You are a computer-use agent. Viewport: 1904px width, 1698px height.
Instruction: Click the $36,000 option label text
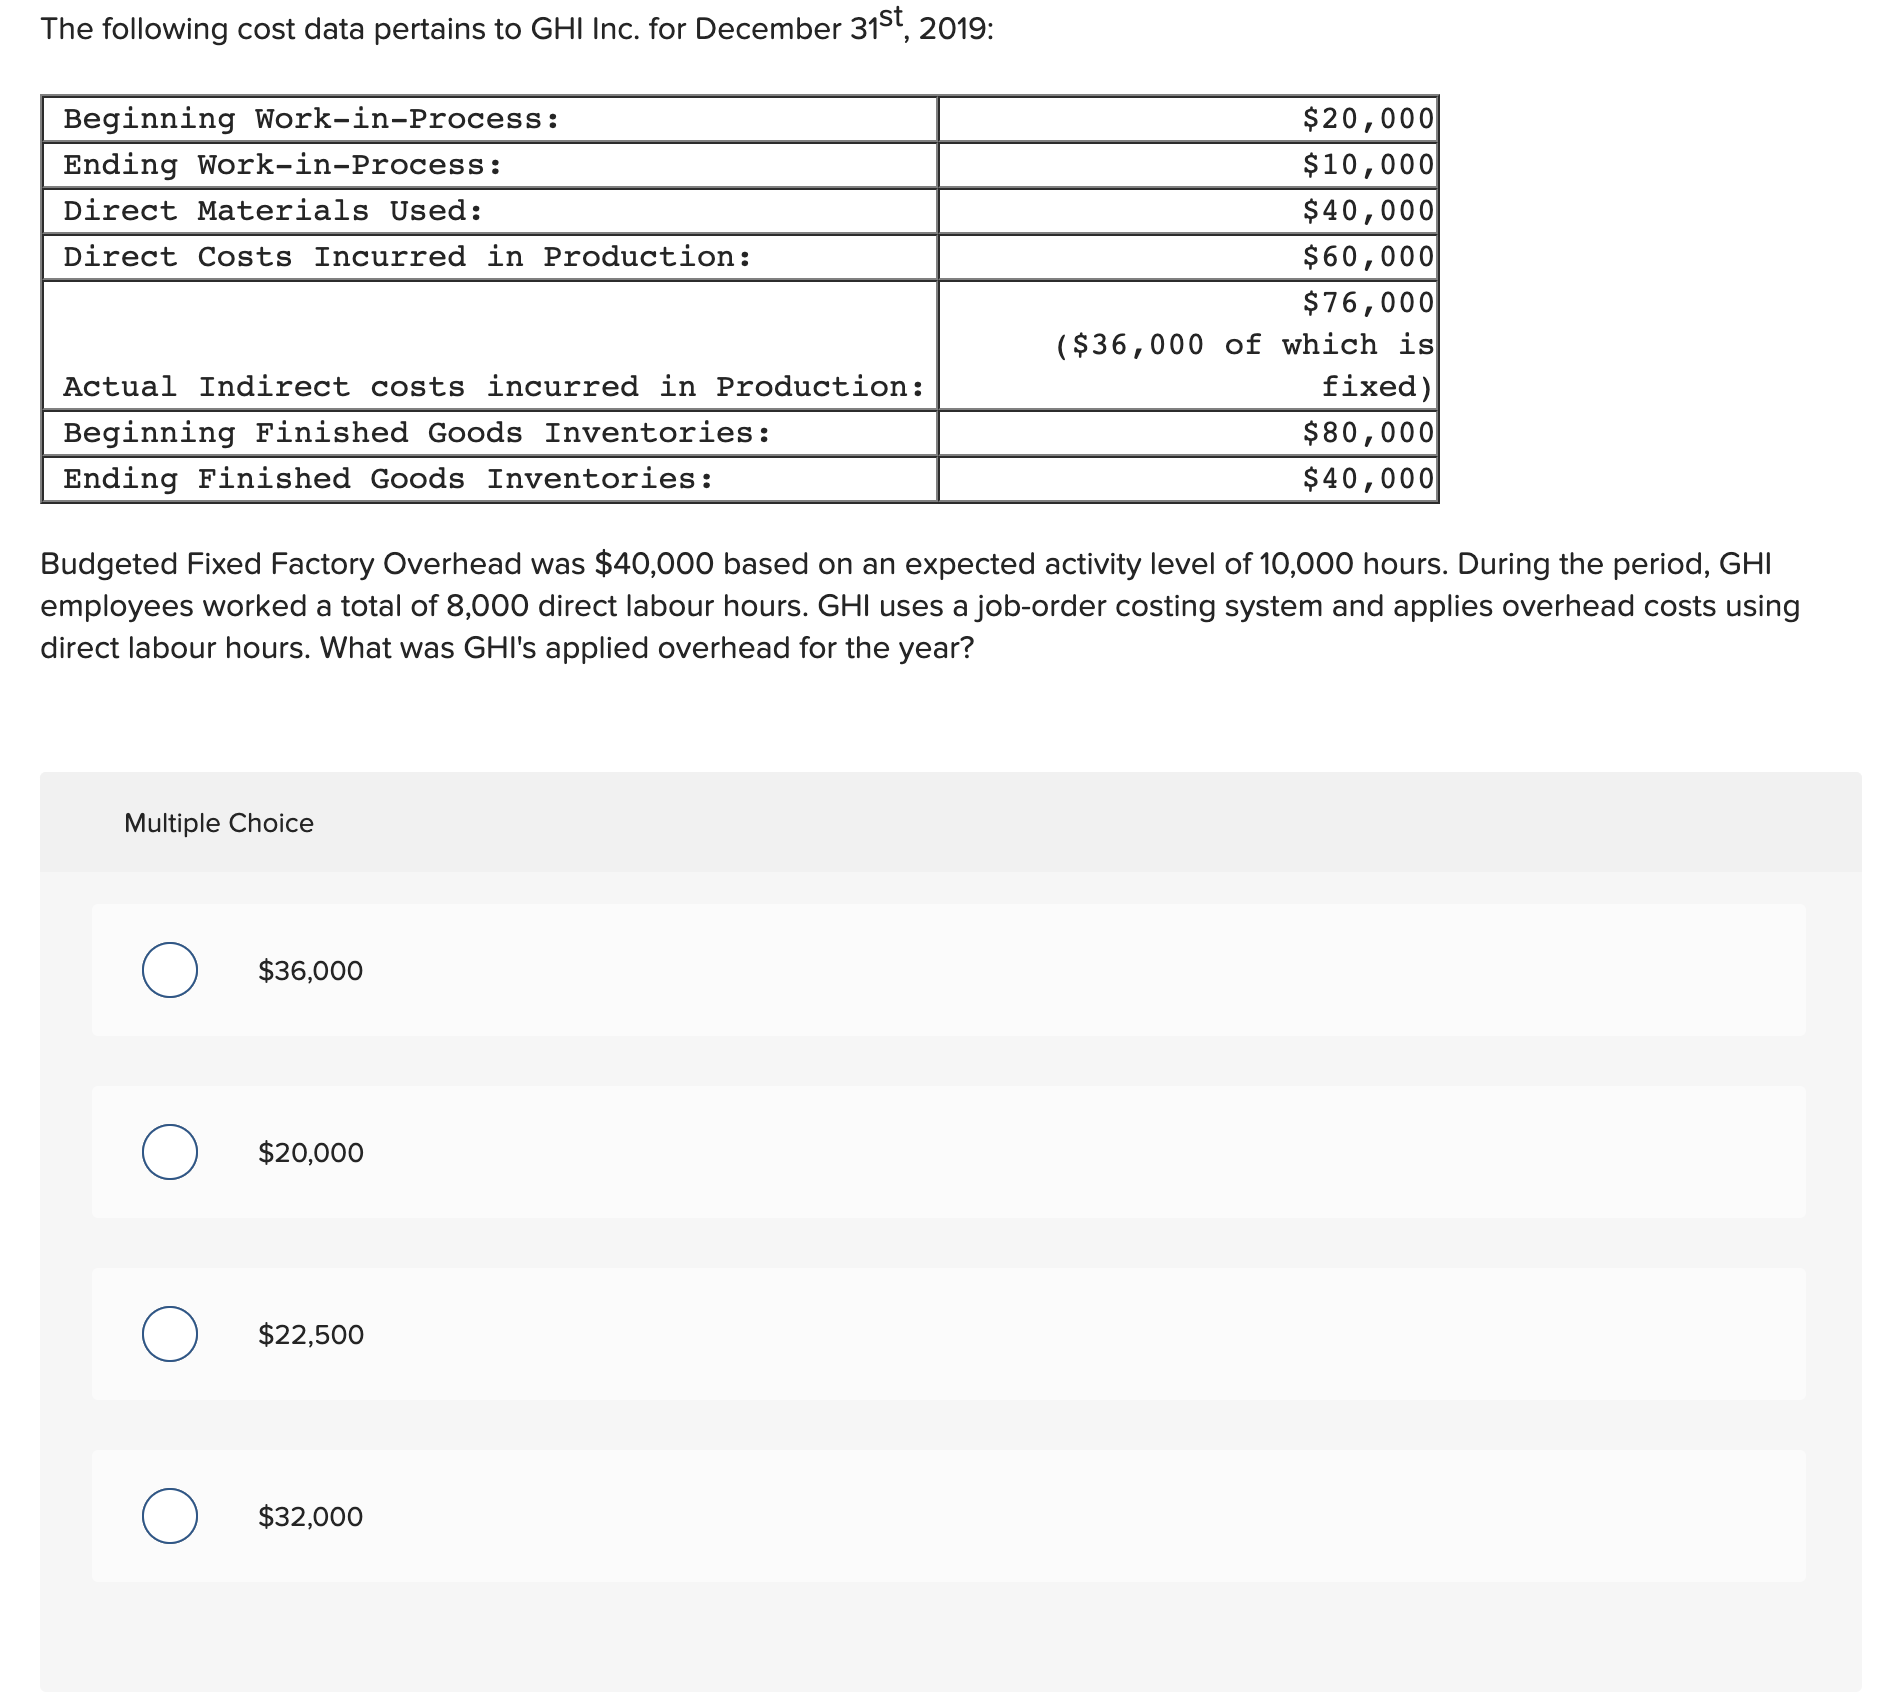[x=310, y=970]
